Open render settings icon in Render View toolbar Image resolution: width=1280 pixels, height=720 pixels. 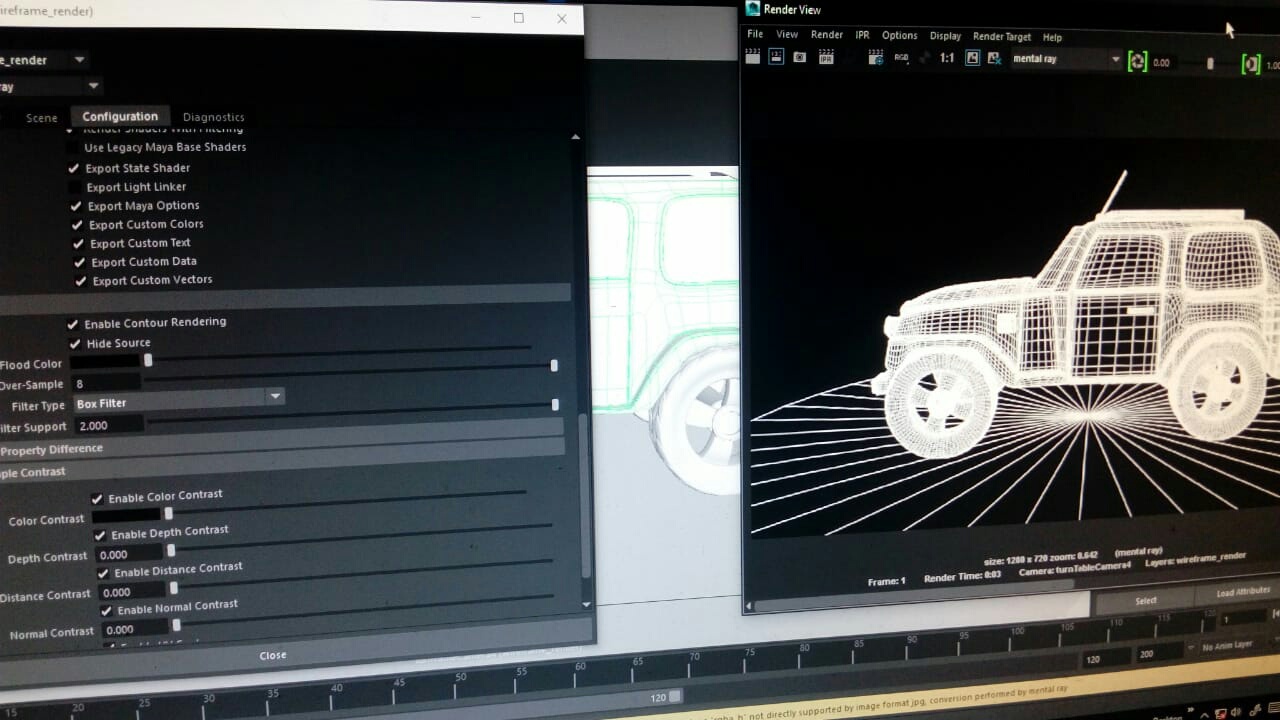coord(876,58)
